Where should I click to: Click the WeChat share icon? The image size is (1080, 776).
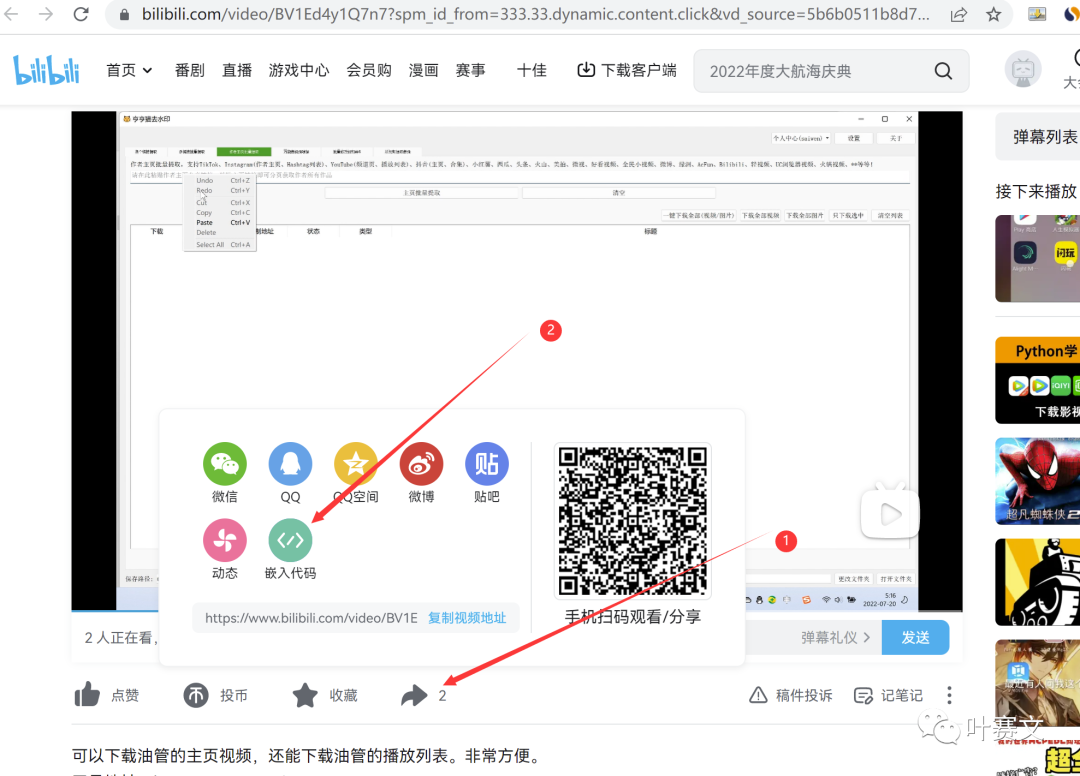(225, 464)
